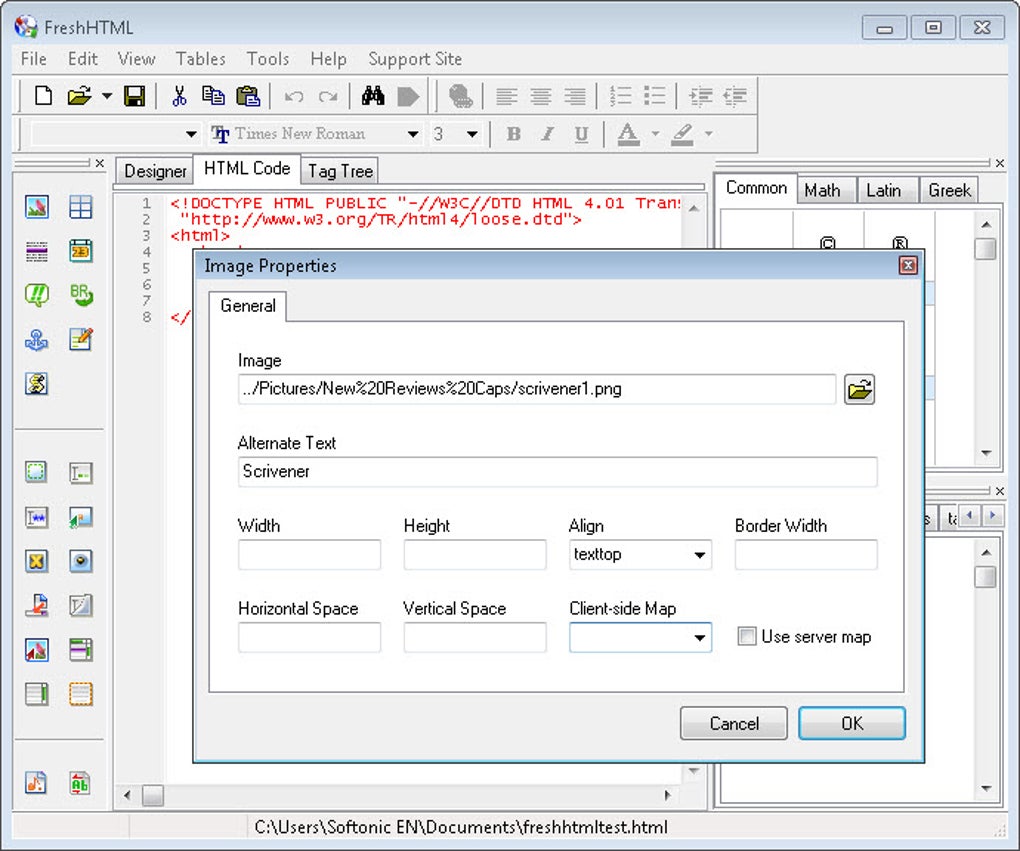Switch to the Designer tab

click(x=155, y=171)
